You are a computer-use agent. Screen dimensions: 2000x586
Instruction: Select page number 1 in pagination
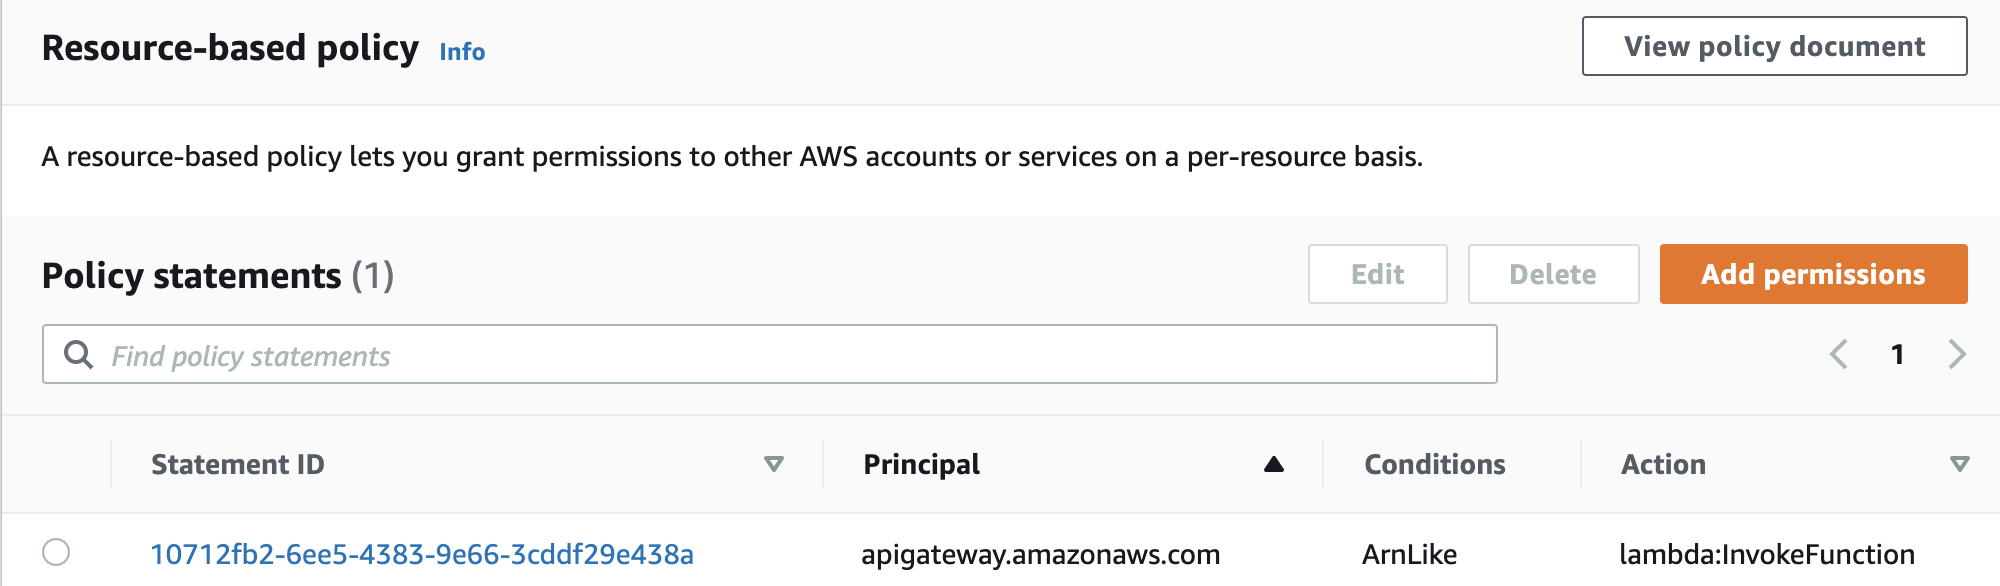click(1897, 354)
